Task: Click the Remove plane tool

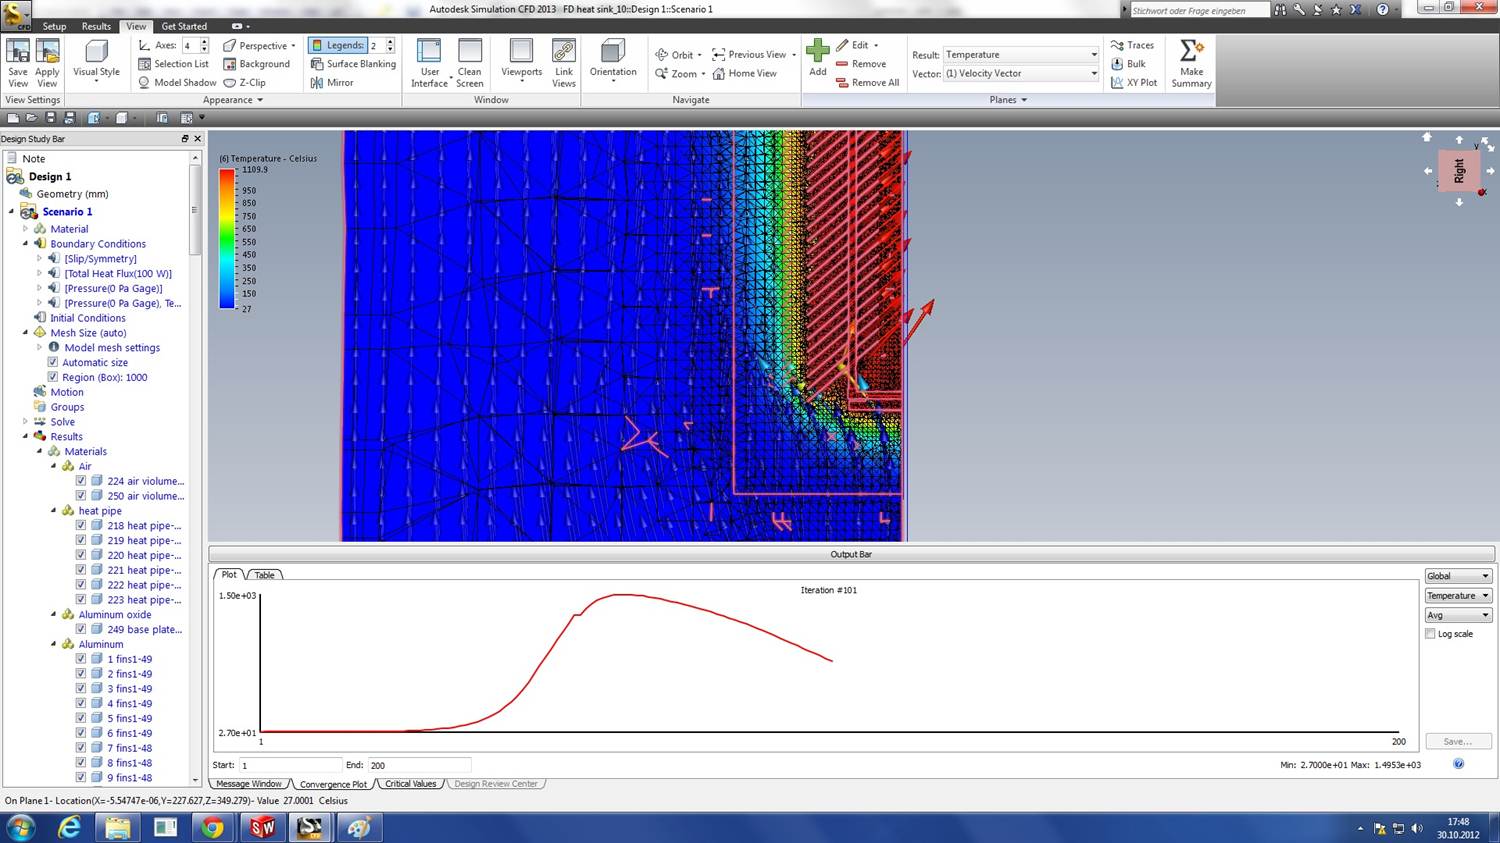Action: click(x=860, y=64)
